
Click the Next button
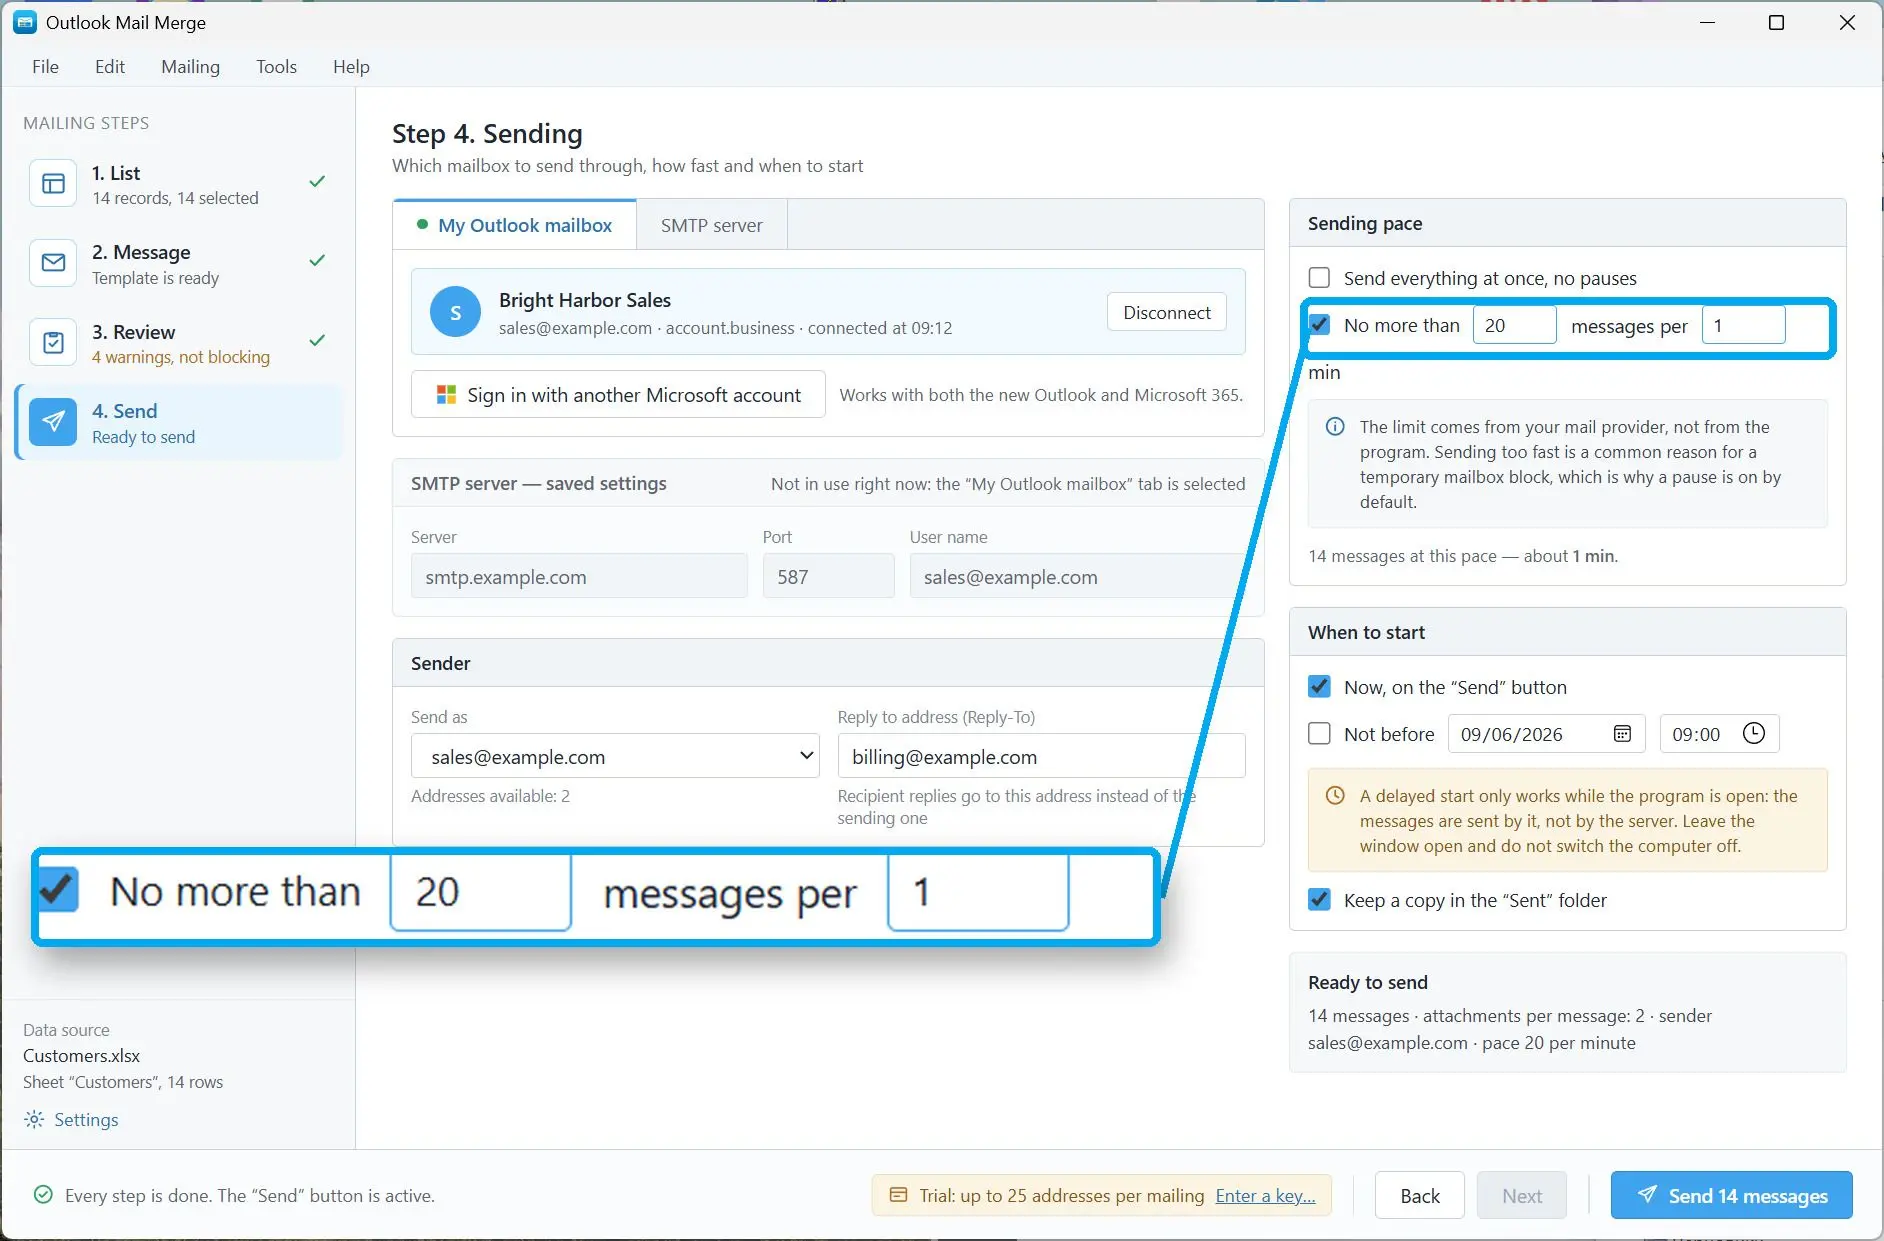[x=1522, y=1196]
